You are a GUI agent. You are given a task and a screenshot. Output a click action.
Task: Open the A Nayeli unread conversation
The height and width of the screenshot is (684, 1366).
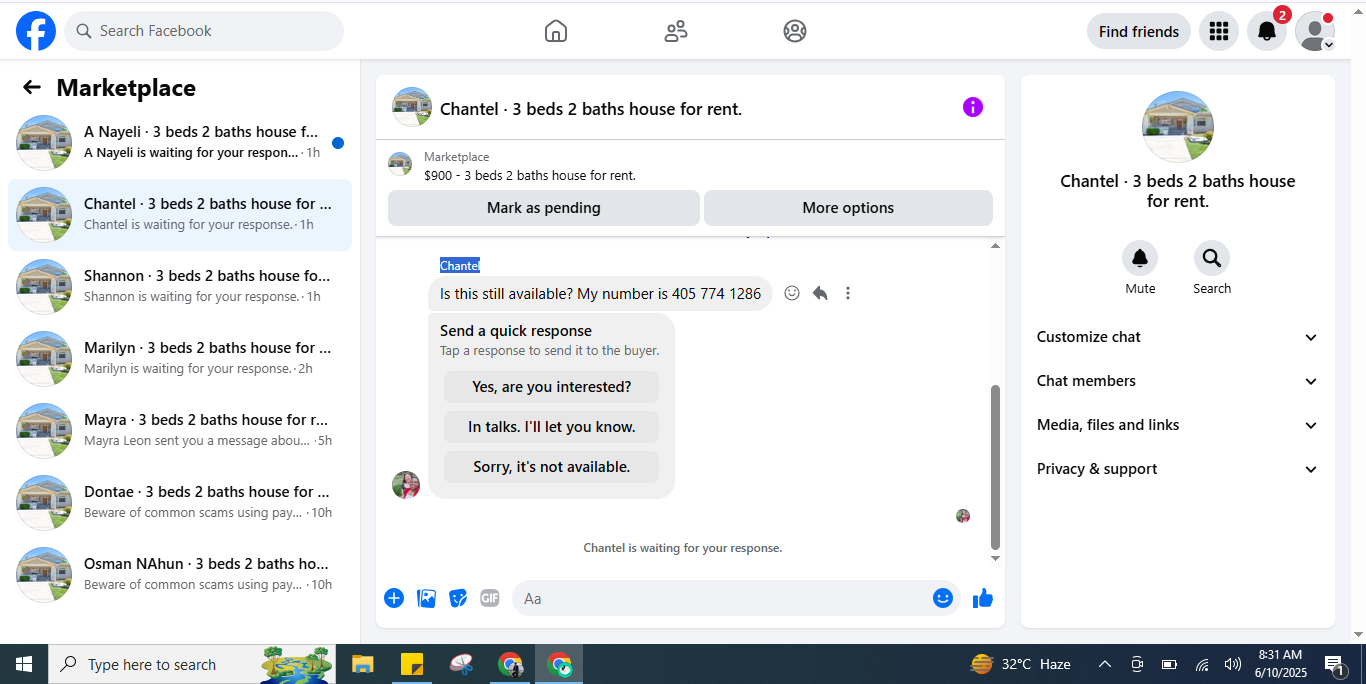point(180,142)
